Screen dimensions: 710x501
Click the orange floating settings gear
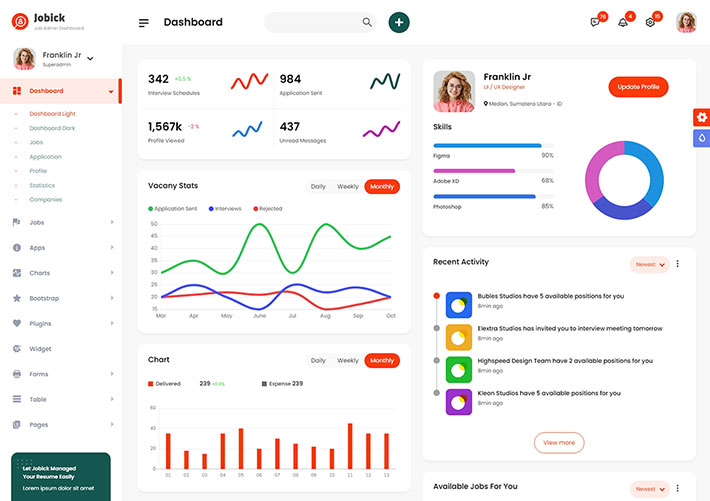click(x=701, y=117)
